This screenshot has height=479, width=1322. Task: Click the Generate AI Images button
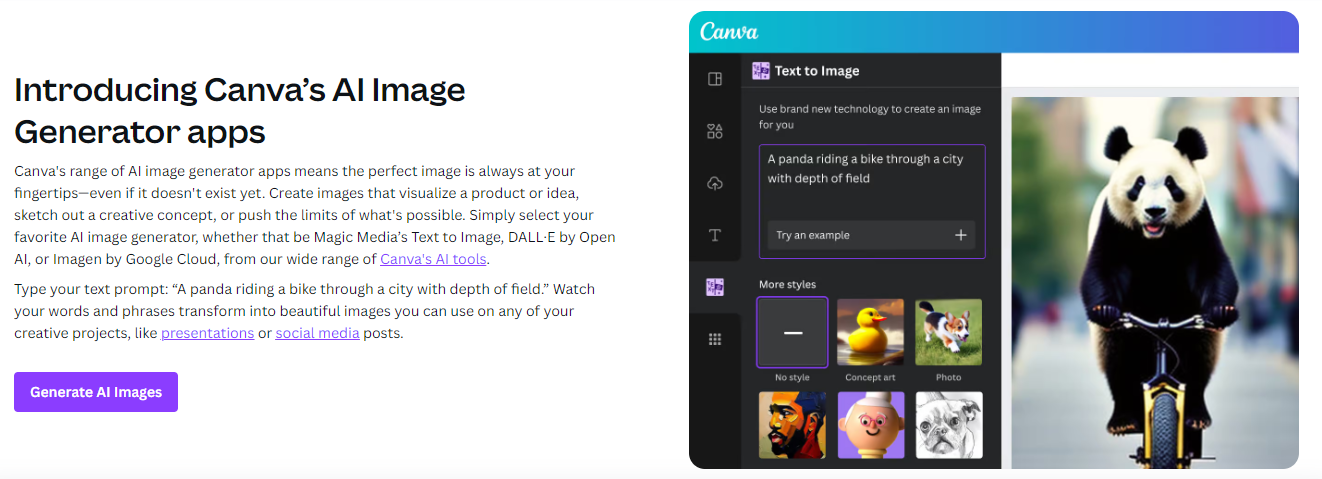(x=96, y=392)
